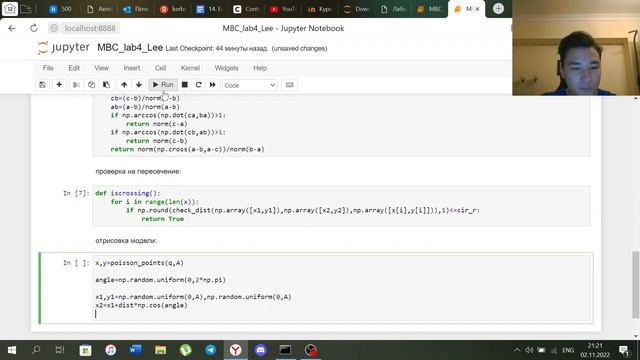
Task: Save the notebook with the floppy icon
Action: coord(42,85)
